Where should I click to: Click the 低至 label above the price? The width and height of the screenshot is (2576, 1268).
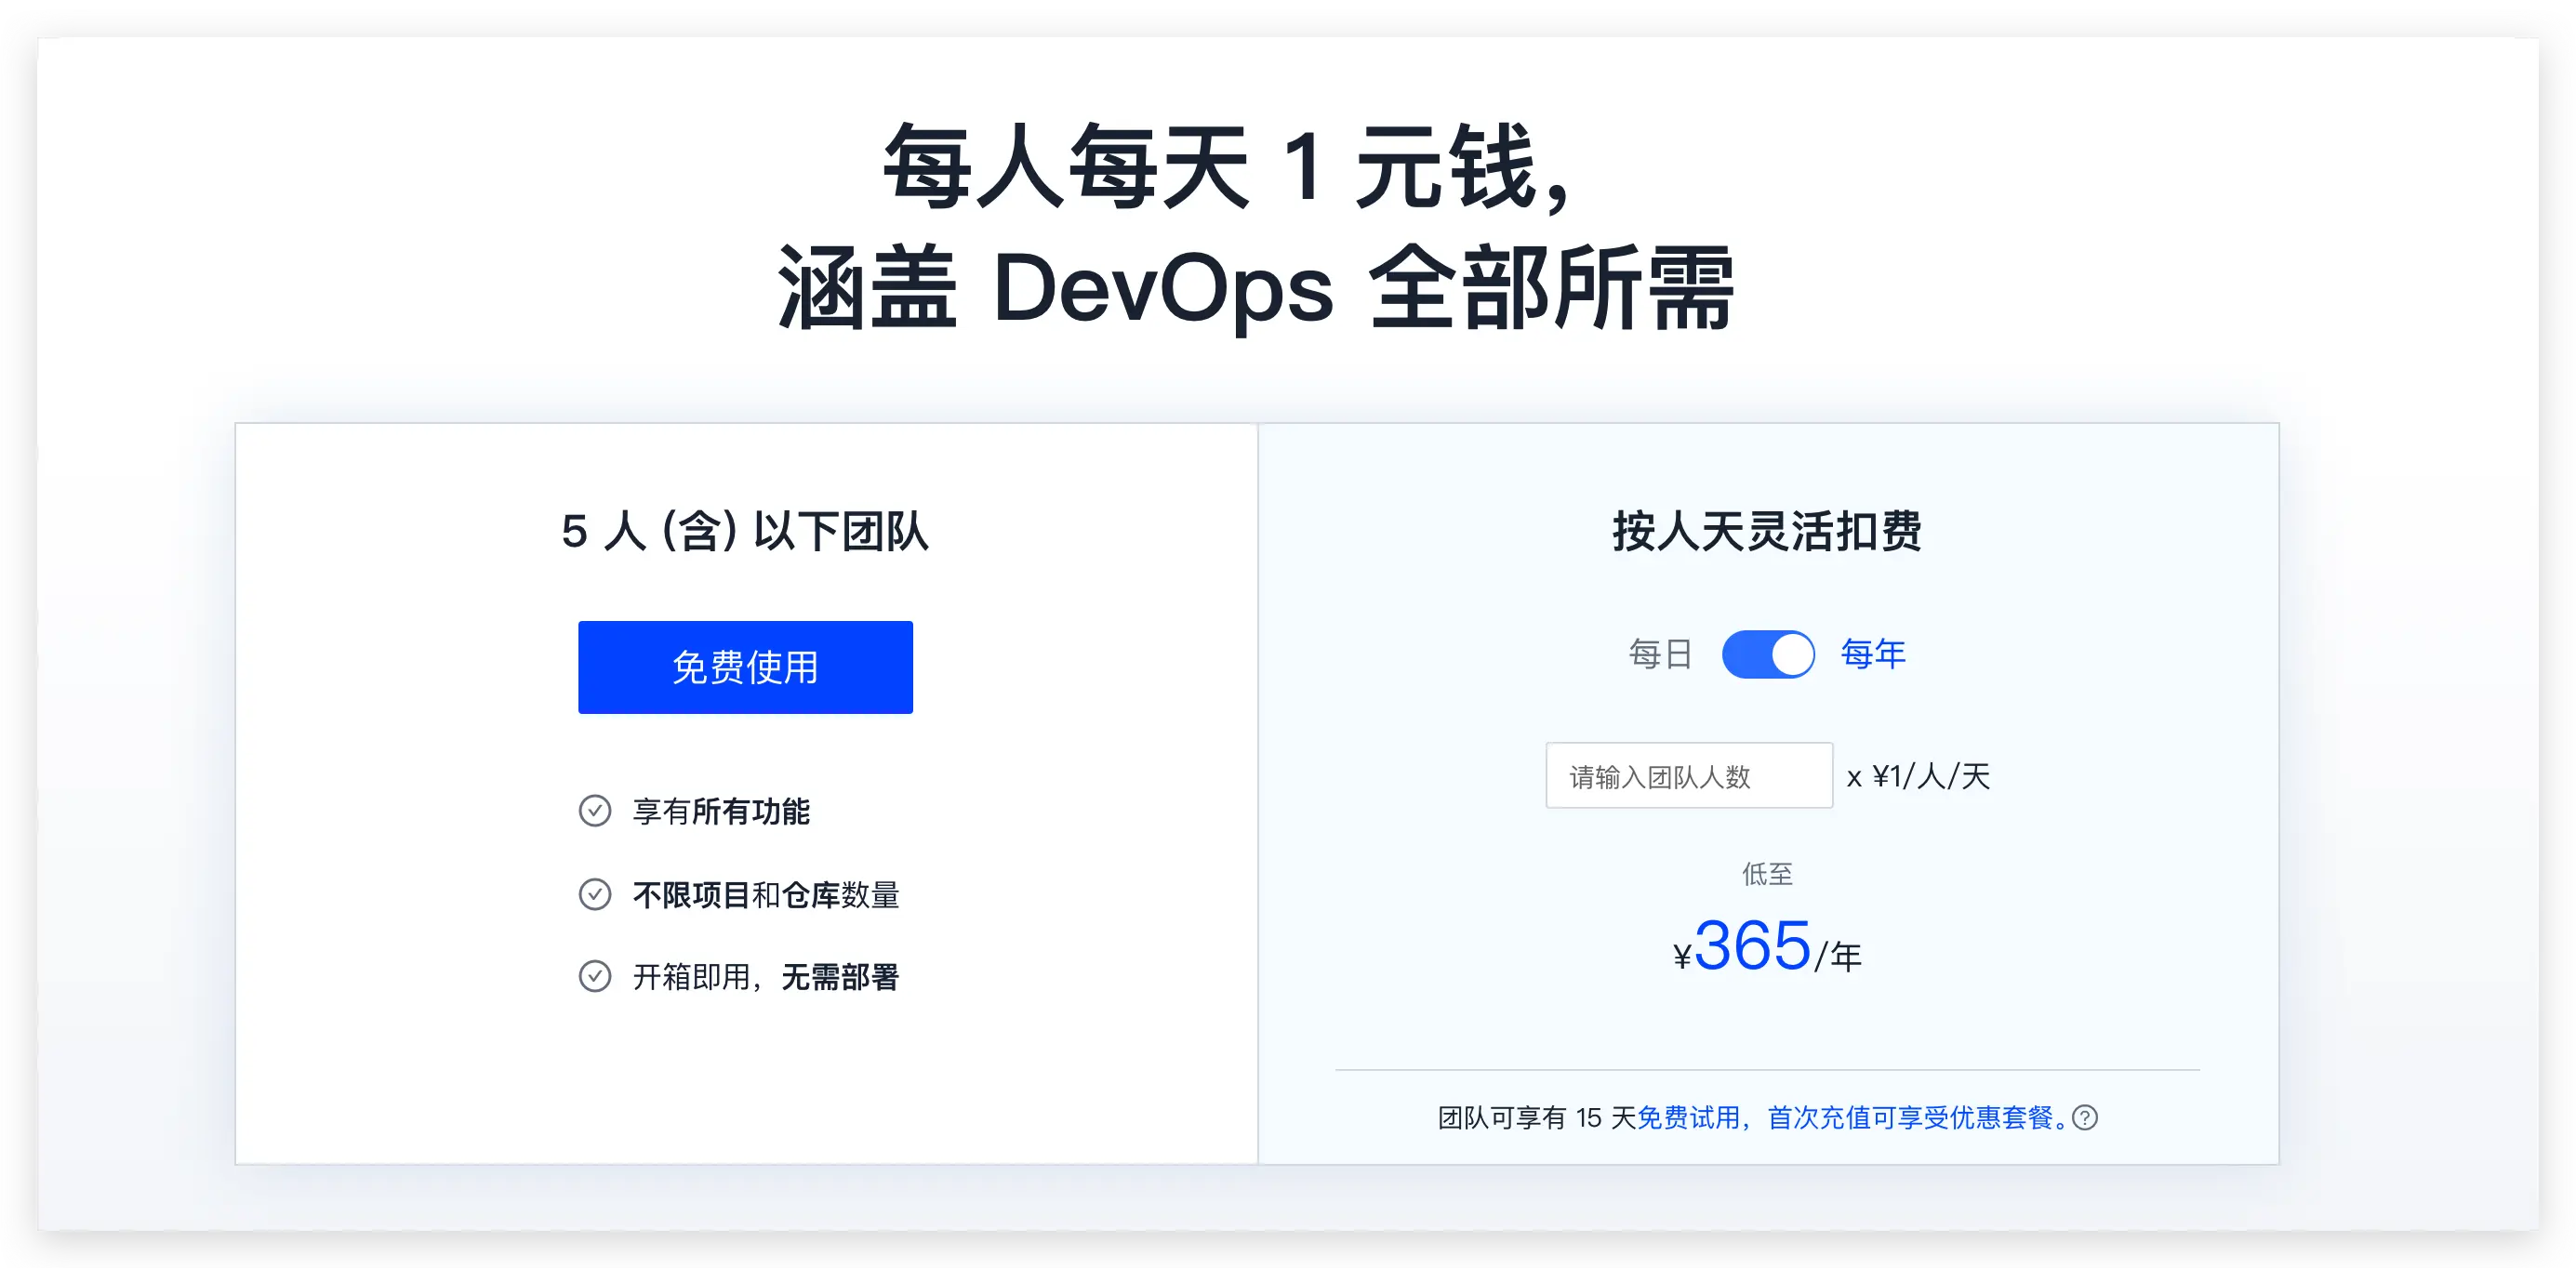[1767, 874]
